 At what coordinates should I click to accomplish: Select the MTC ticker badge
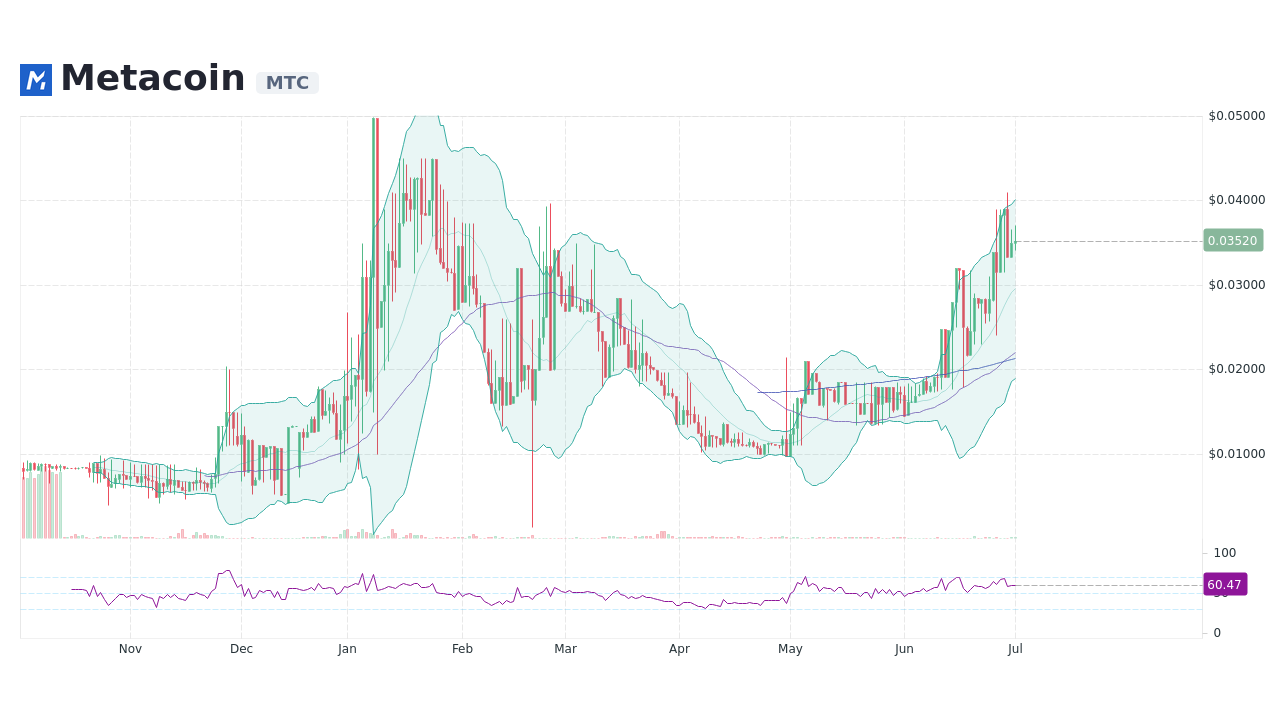tap(287, 83)
